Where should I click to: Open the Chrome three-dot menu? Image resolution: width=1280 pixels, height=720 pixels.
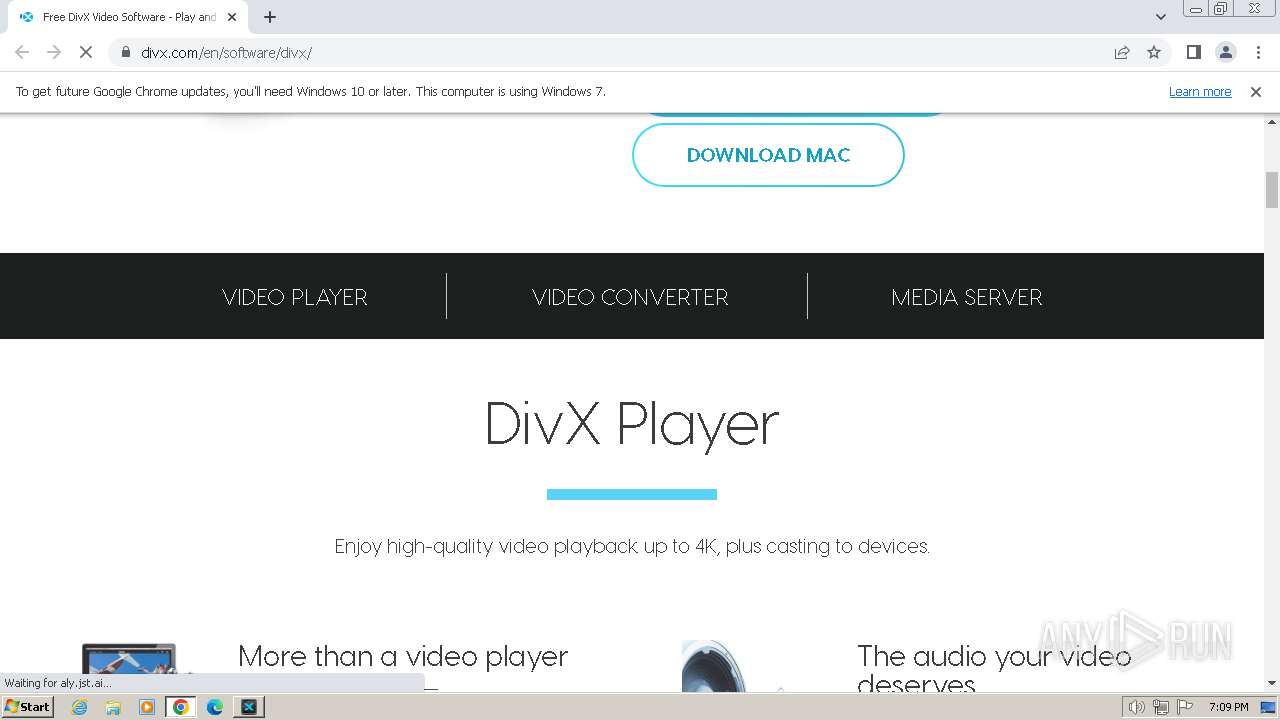1258,52
